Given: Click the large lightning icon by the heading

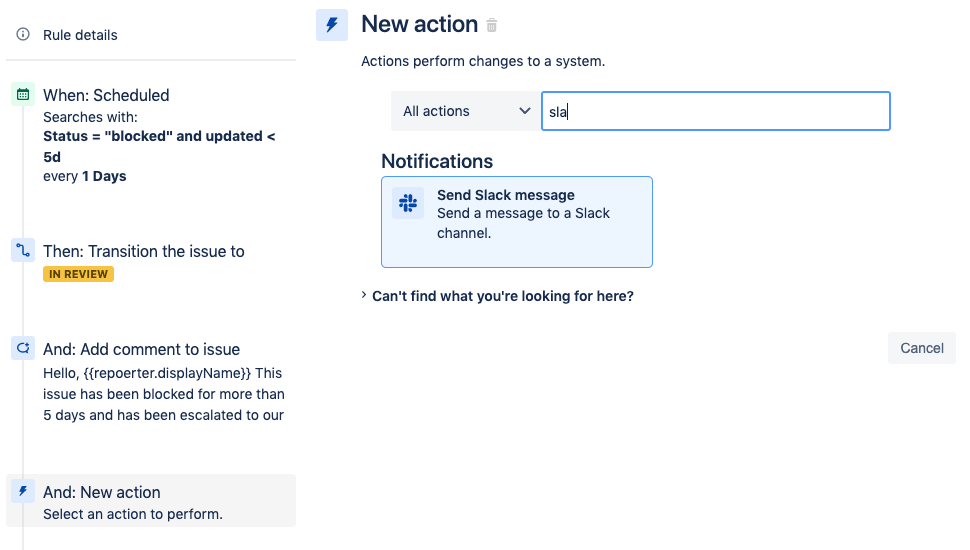Looking at the screenshot, I should coord(332,25).
